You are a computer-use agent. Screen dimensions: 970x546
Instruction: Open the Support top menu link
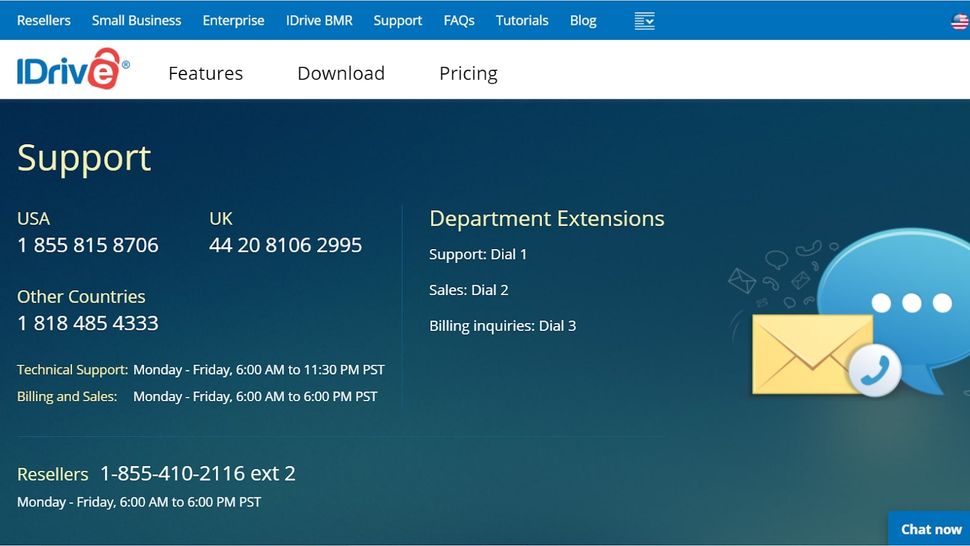coord(398,20)
